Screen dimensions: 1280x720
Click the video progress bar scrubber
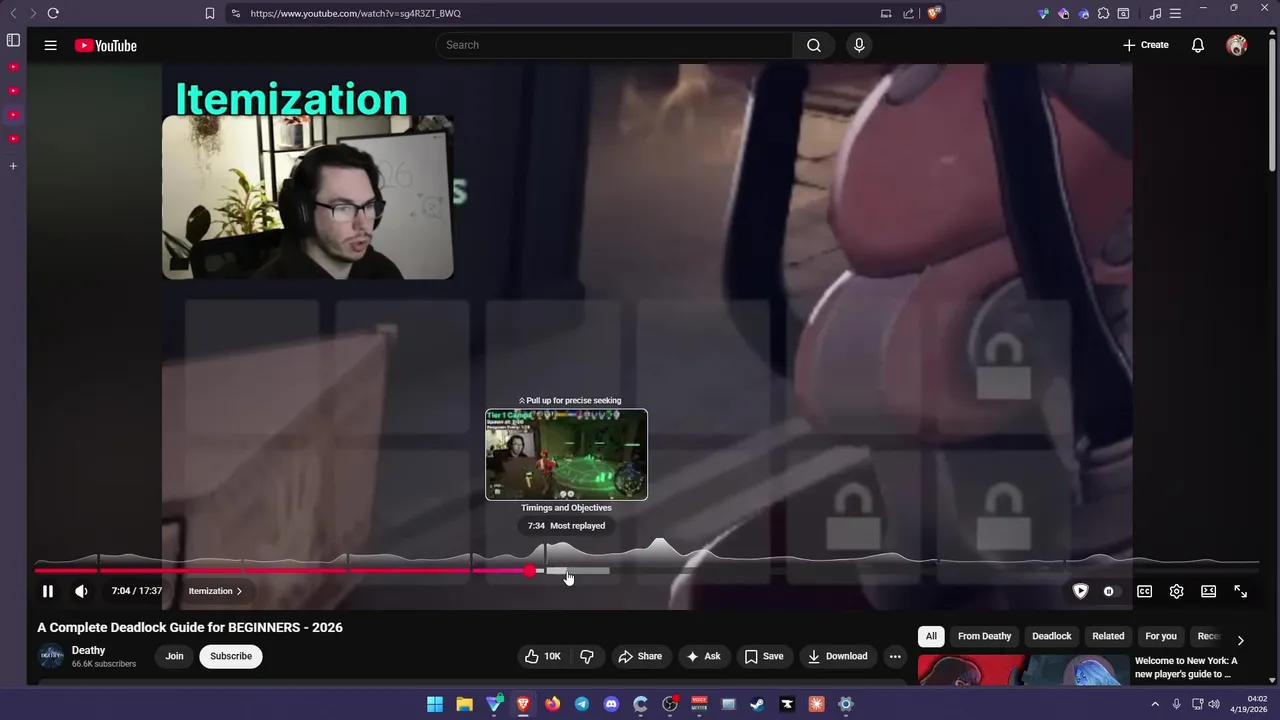click(529, 571)
